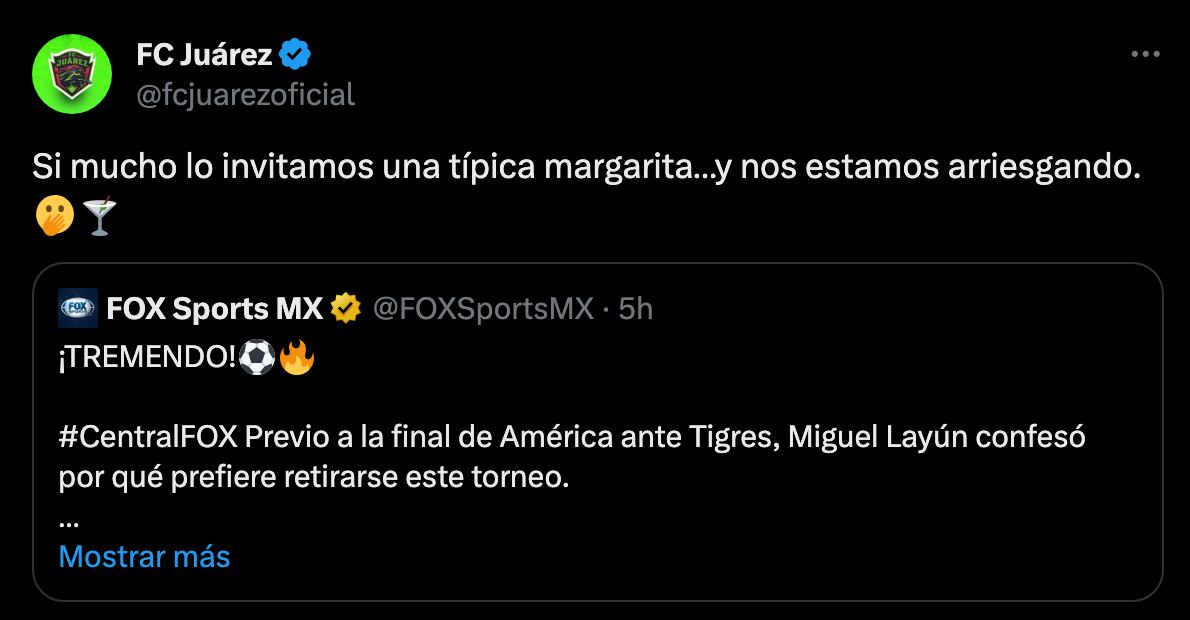Image resolution: width=1190 pixels, height=620 pixels.
Task: Click the main tweet text about margarita
Action: [x=586, y=168]
